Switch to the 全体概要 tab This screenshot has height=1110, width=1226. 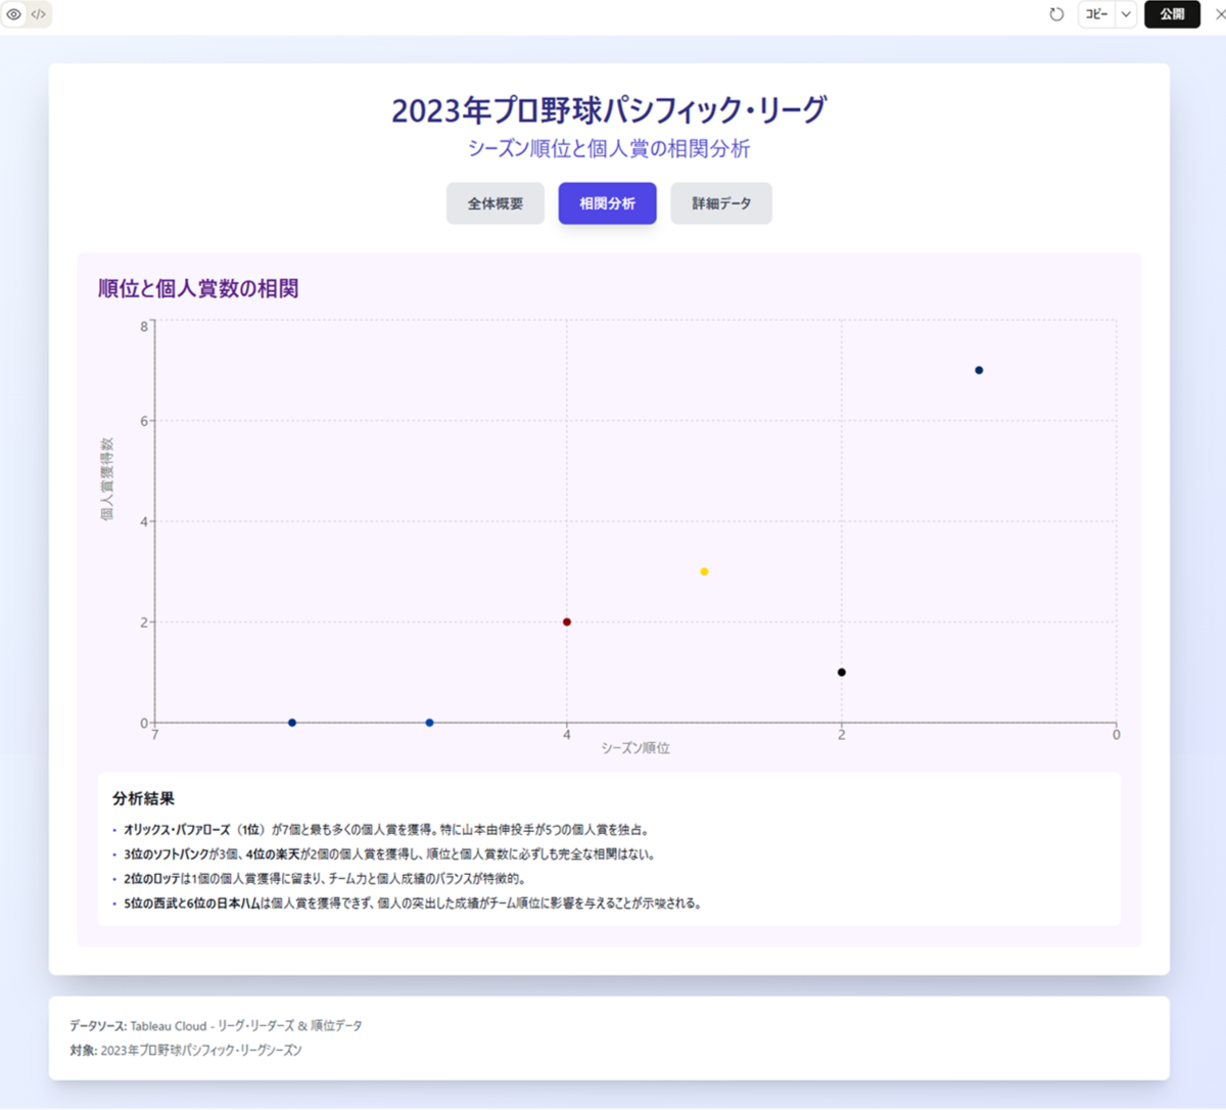point(495,203)
